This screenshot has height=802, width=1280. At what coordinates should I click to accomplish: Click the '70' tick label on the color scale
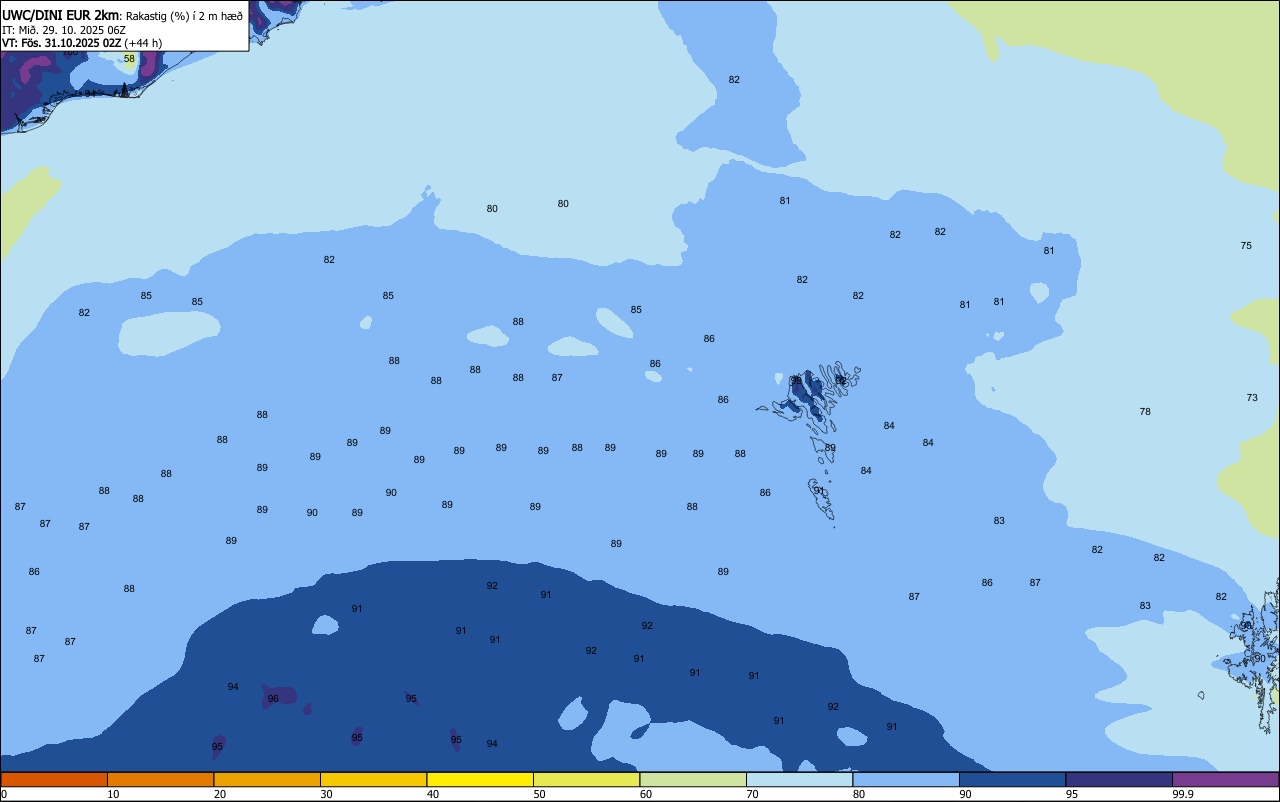pyautogui.click(x=753, y=794)
